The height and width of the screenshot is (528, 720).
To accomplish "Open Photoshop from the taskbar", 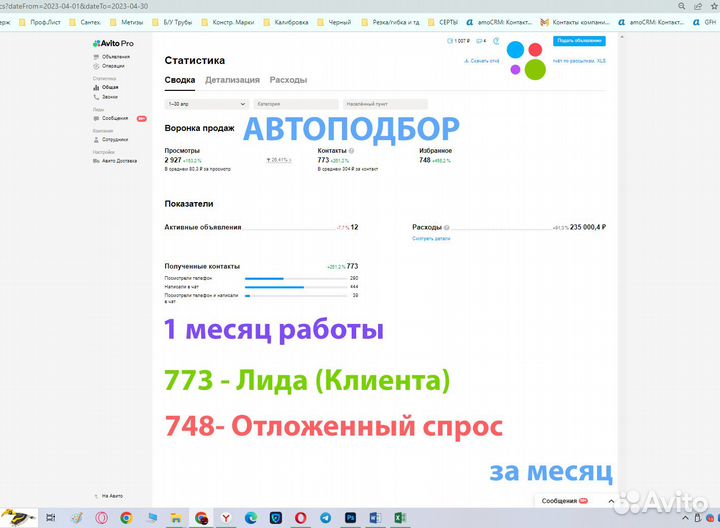I will tap(350, 518).
